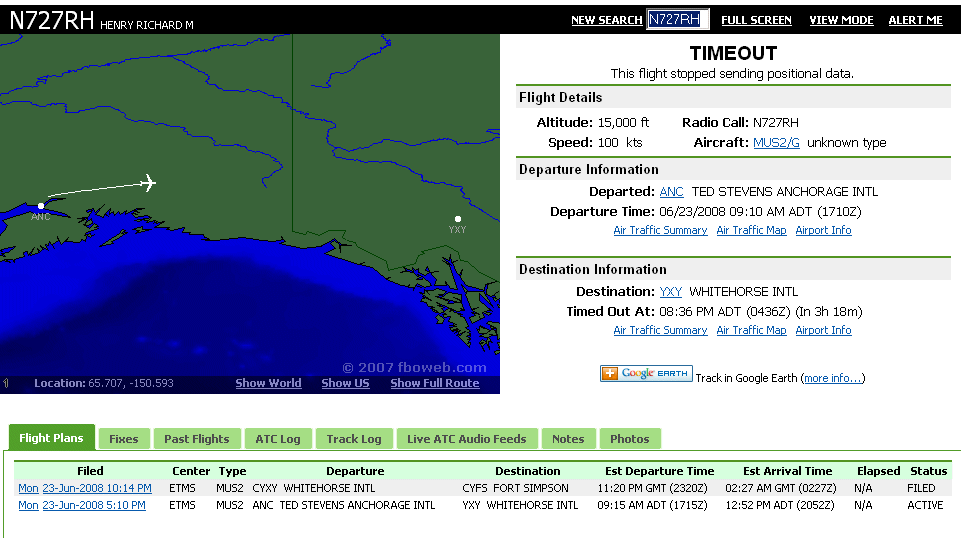Focus the tail number search field

click(677, 20)
